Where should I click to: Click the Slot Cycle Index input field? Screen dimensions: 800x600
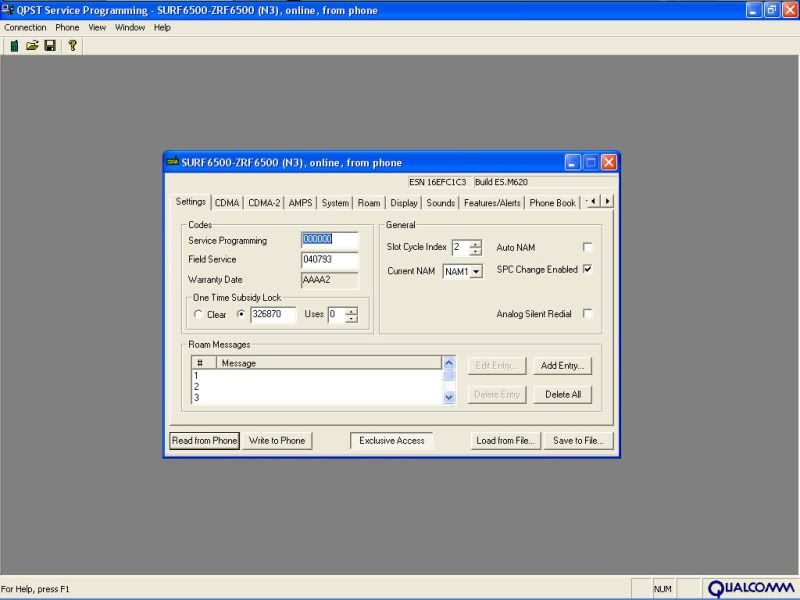pyautogui.click(x=461, y=248)
